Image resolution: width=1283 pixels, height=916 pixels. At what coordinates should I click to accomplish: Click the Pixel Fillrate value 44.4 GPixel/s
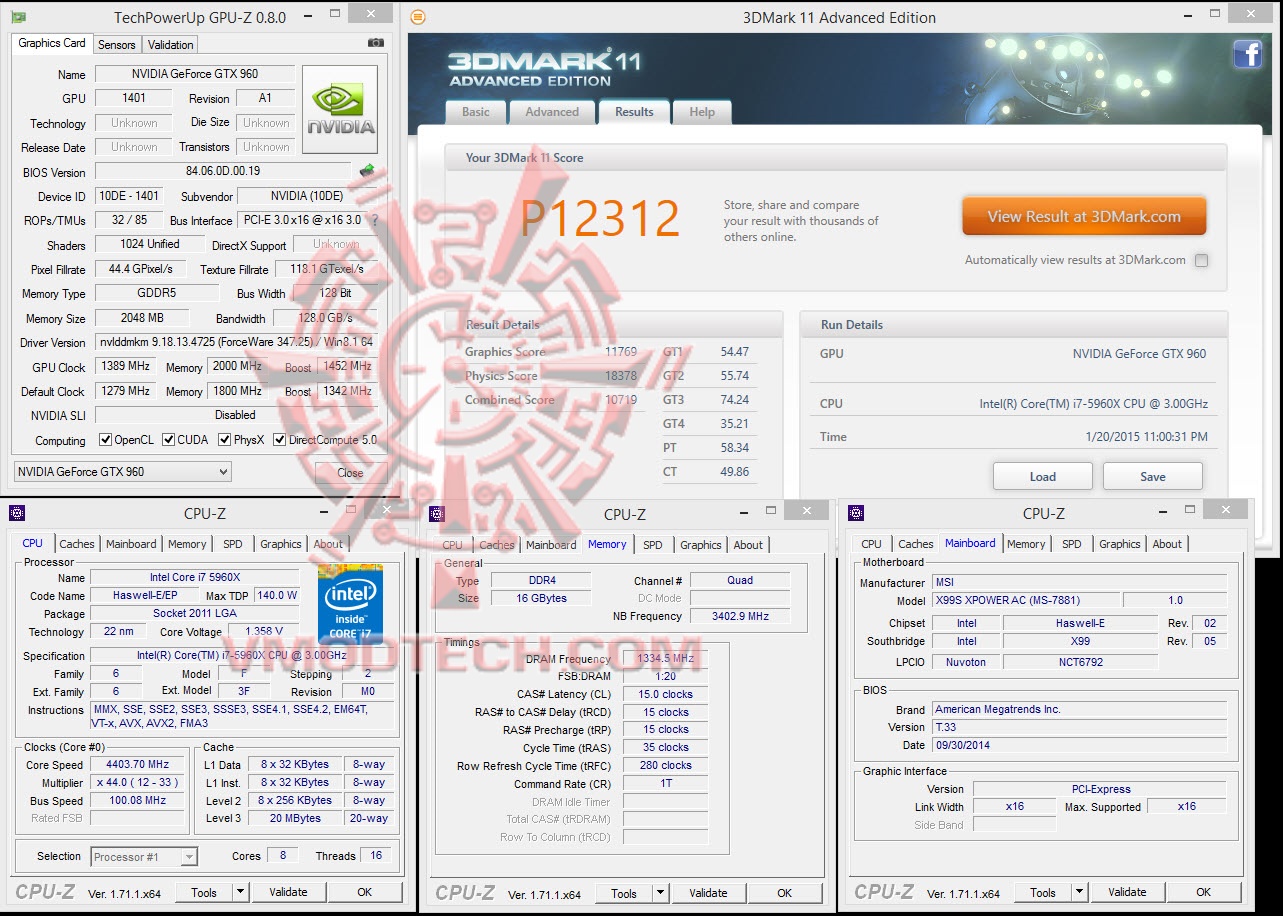click(141, 269)
